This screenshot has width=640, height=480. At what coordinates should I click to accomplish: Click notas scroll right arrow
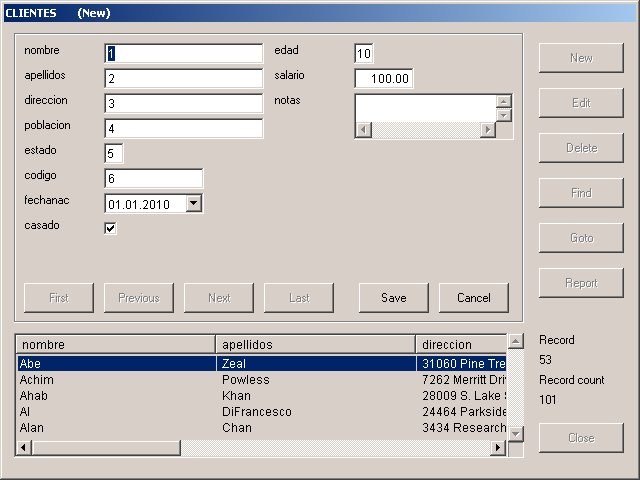click(487, 130)
